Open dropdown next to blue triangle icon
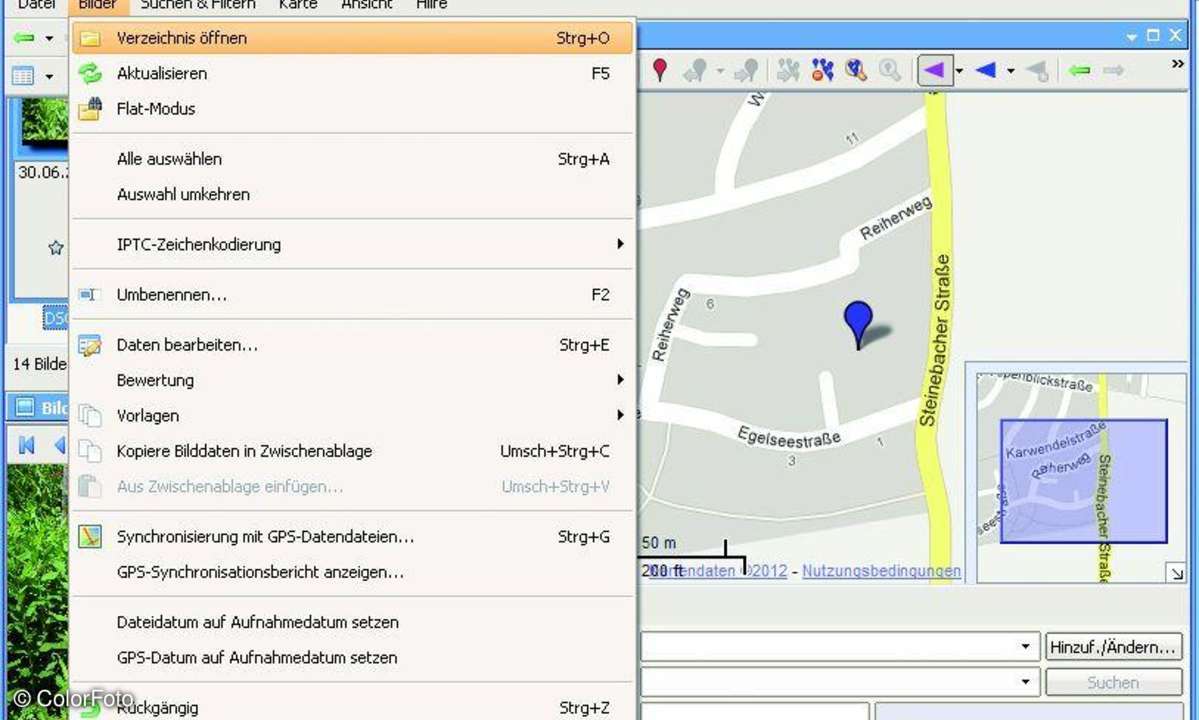 [1010, 71]
